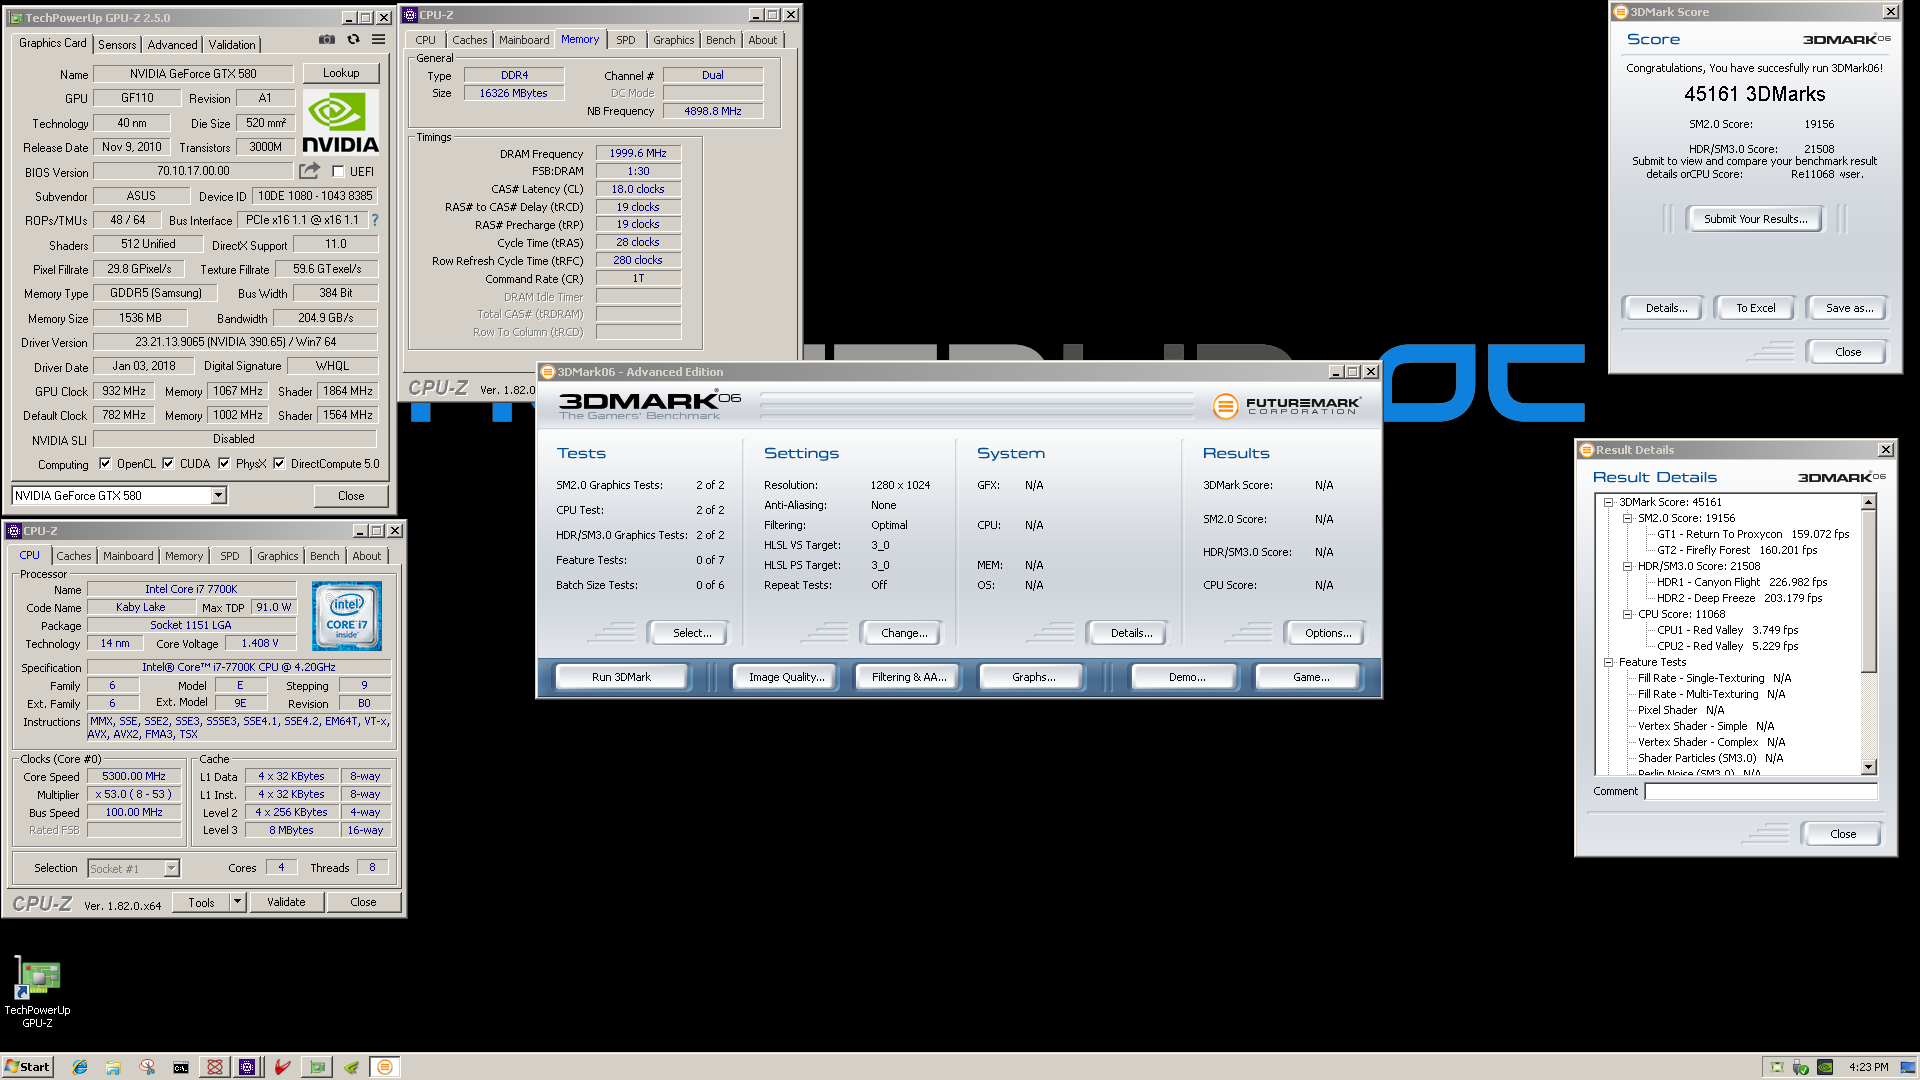Image resolution: width=1920 pixels, height=1080 pixels.
Task: Select the red CPU-Z taskbar button
Action: (x=214, y=1067)
